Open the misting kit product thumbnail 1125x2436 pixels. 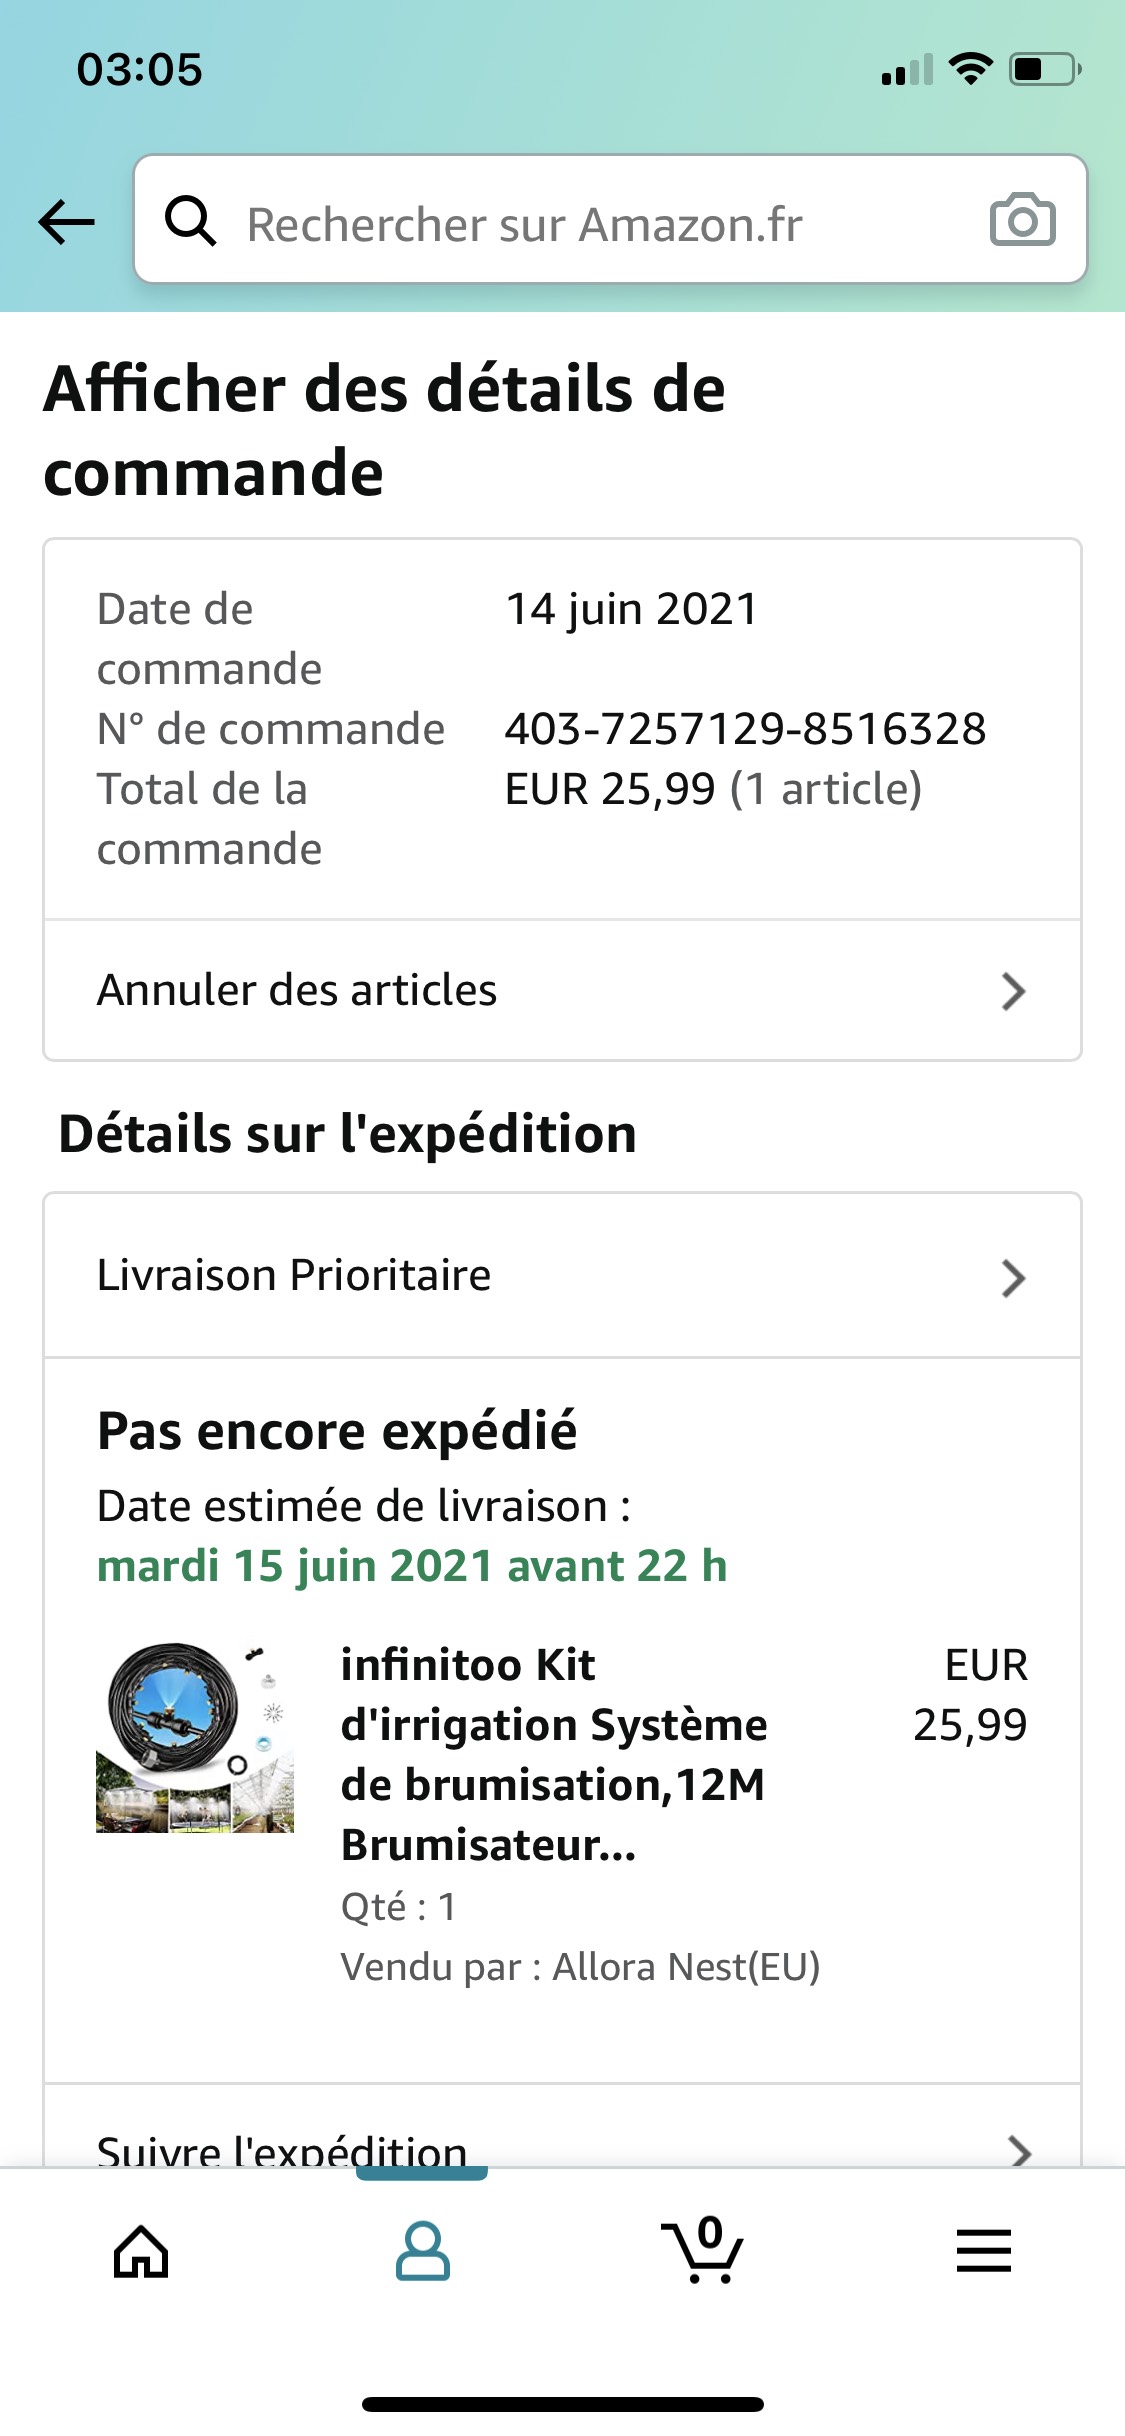(195, 1737)
